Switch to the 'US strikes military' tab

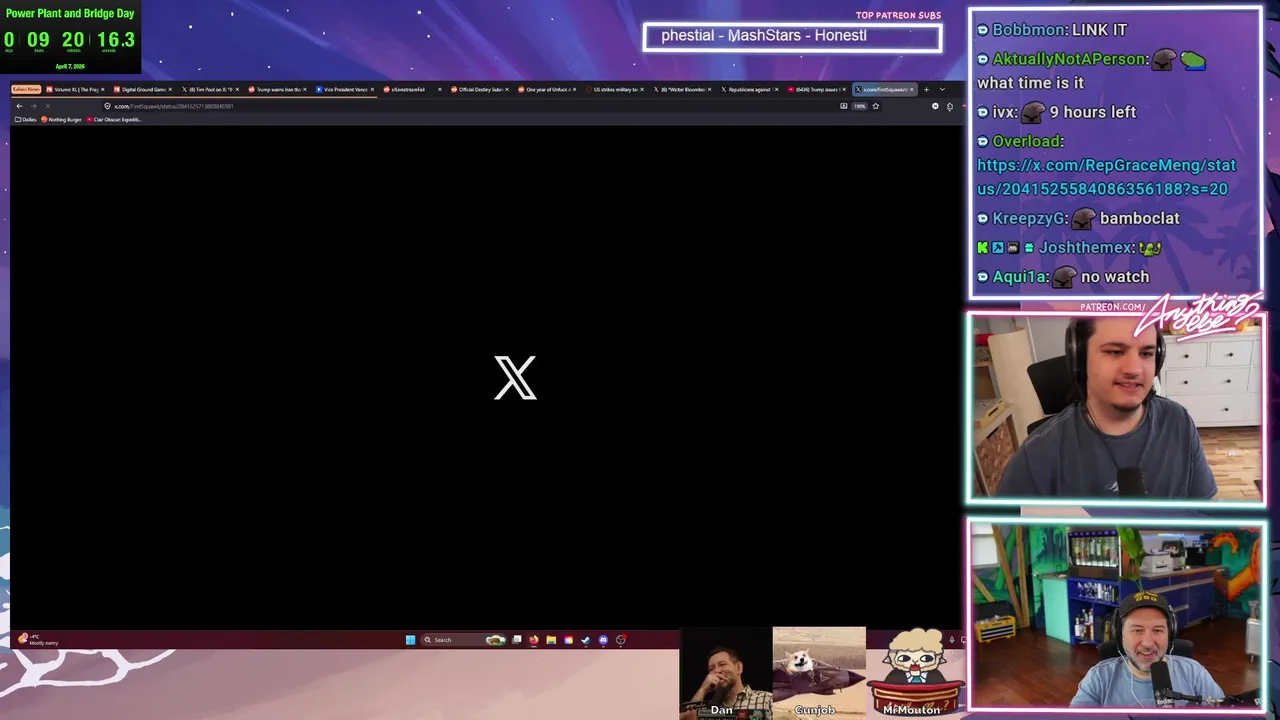(x=615, y=89)
